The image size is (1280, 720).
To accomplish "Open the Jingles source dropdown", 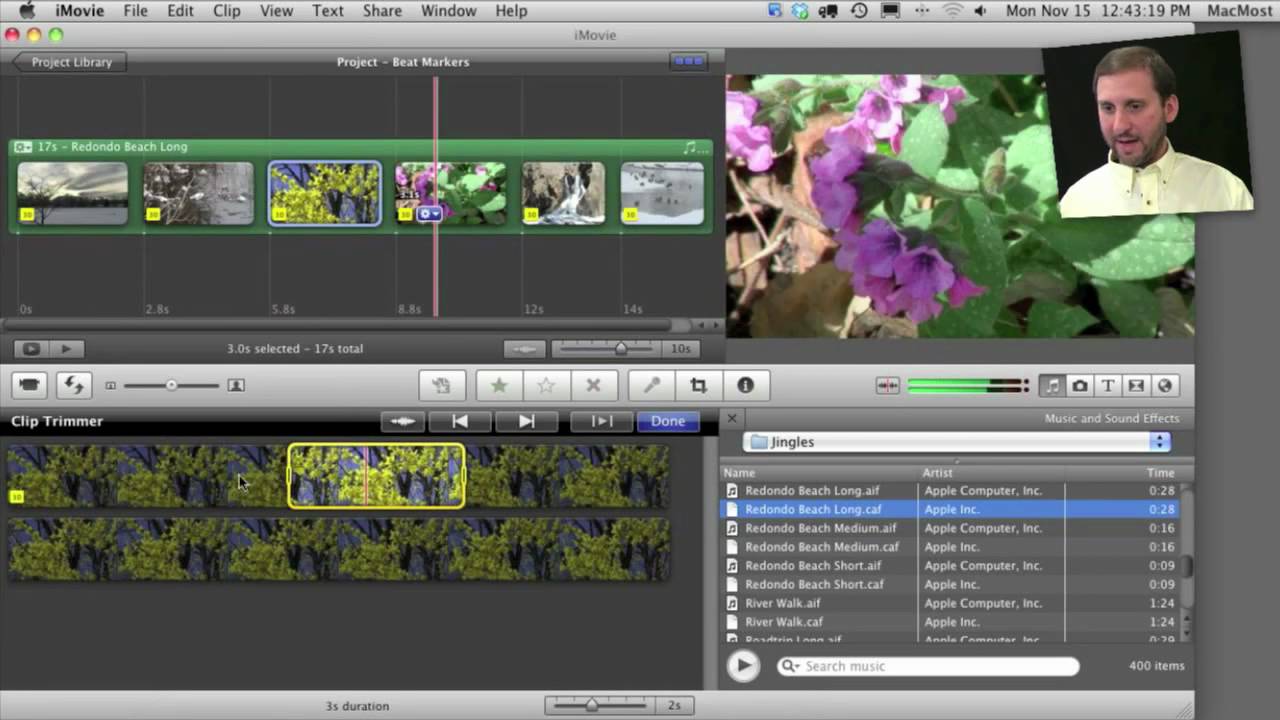I will coord(957,442).
